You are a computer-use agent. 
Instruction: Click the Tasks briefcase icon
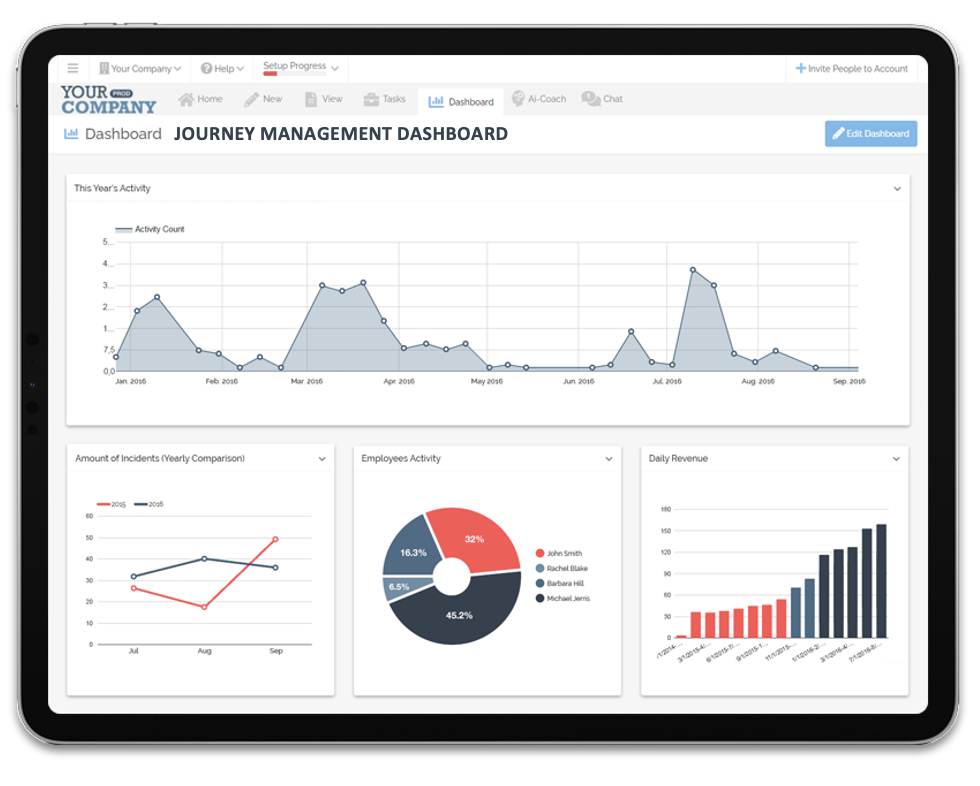coord(371,99)
